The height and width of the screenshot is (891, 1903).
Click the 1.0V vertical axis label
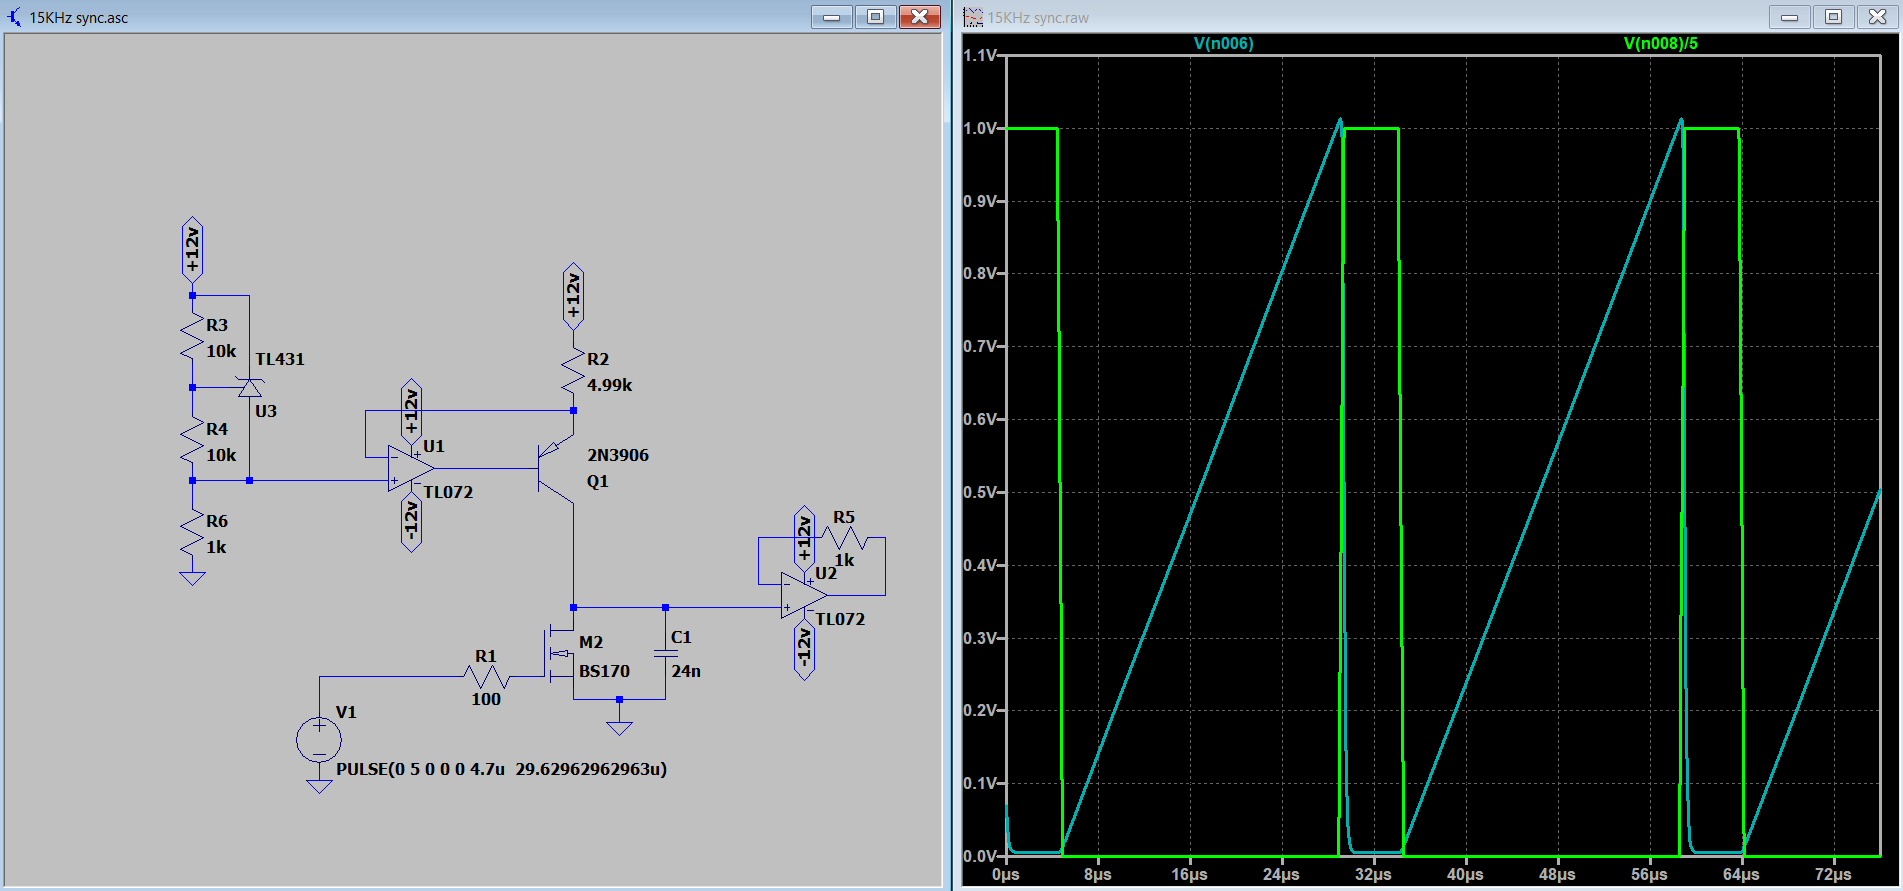980,128
